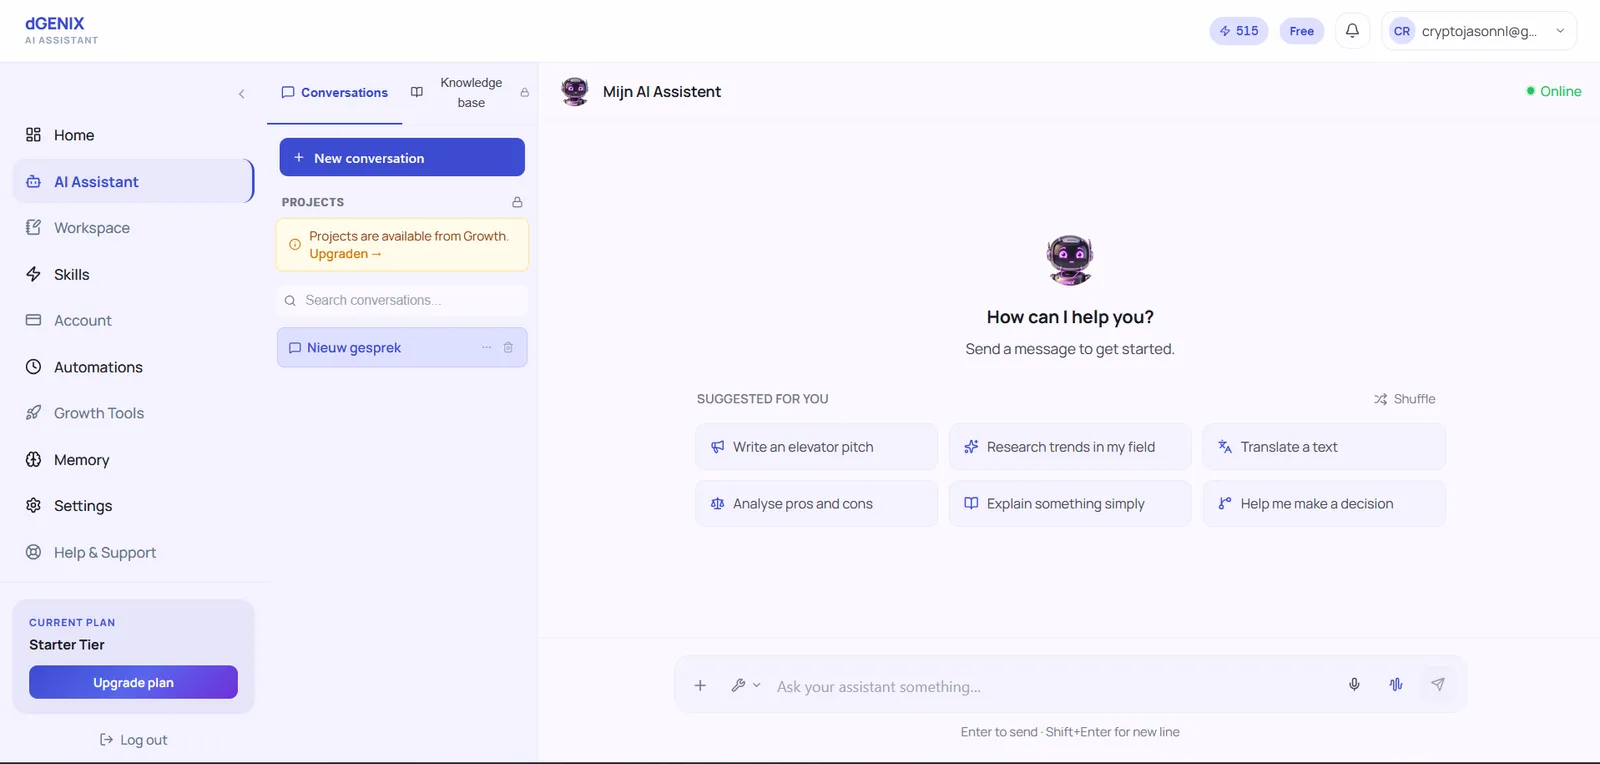Choose Research trends in my field

click(1070, 447)
